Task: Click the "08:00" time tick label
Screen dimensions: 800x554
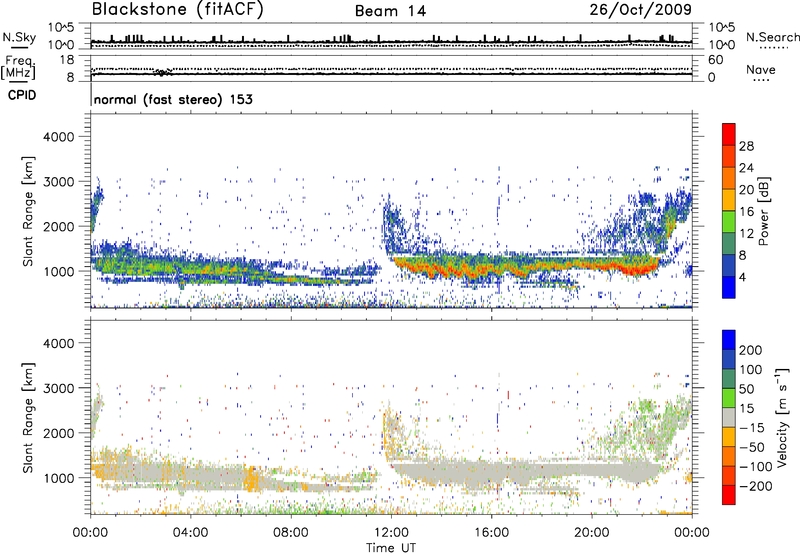Action: [291, 533]
